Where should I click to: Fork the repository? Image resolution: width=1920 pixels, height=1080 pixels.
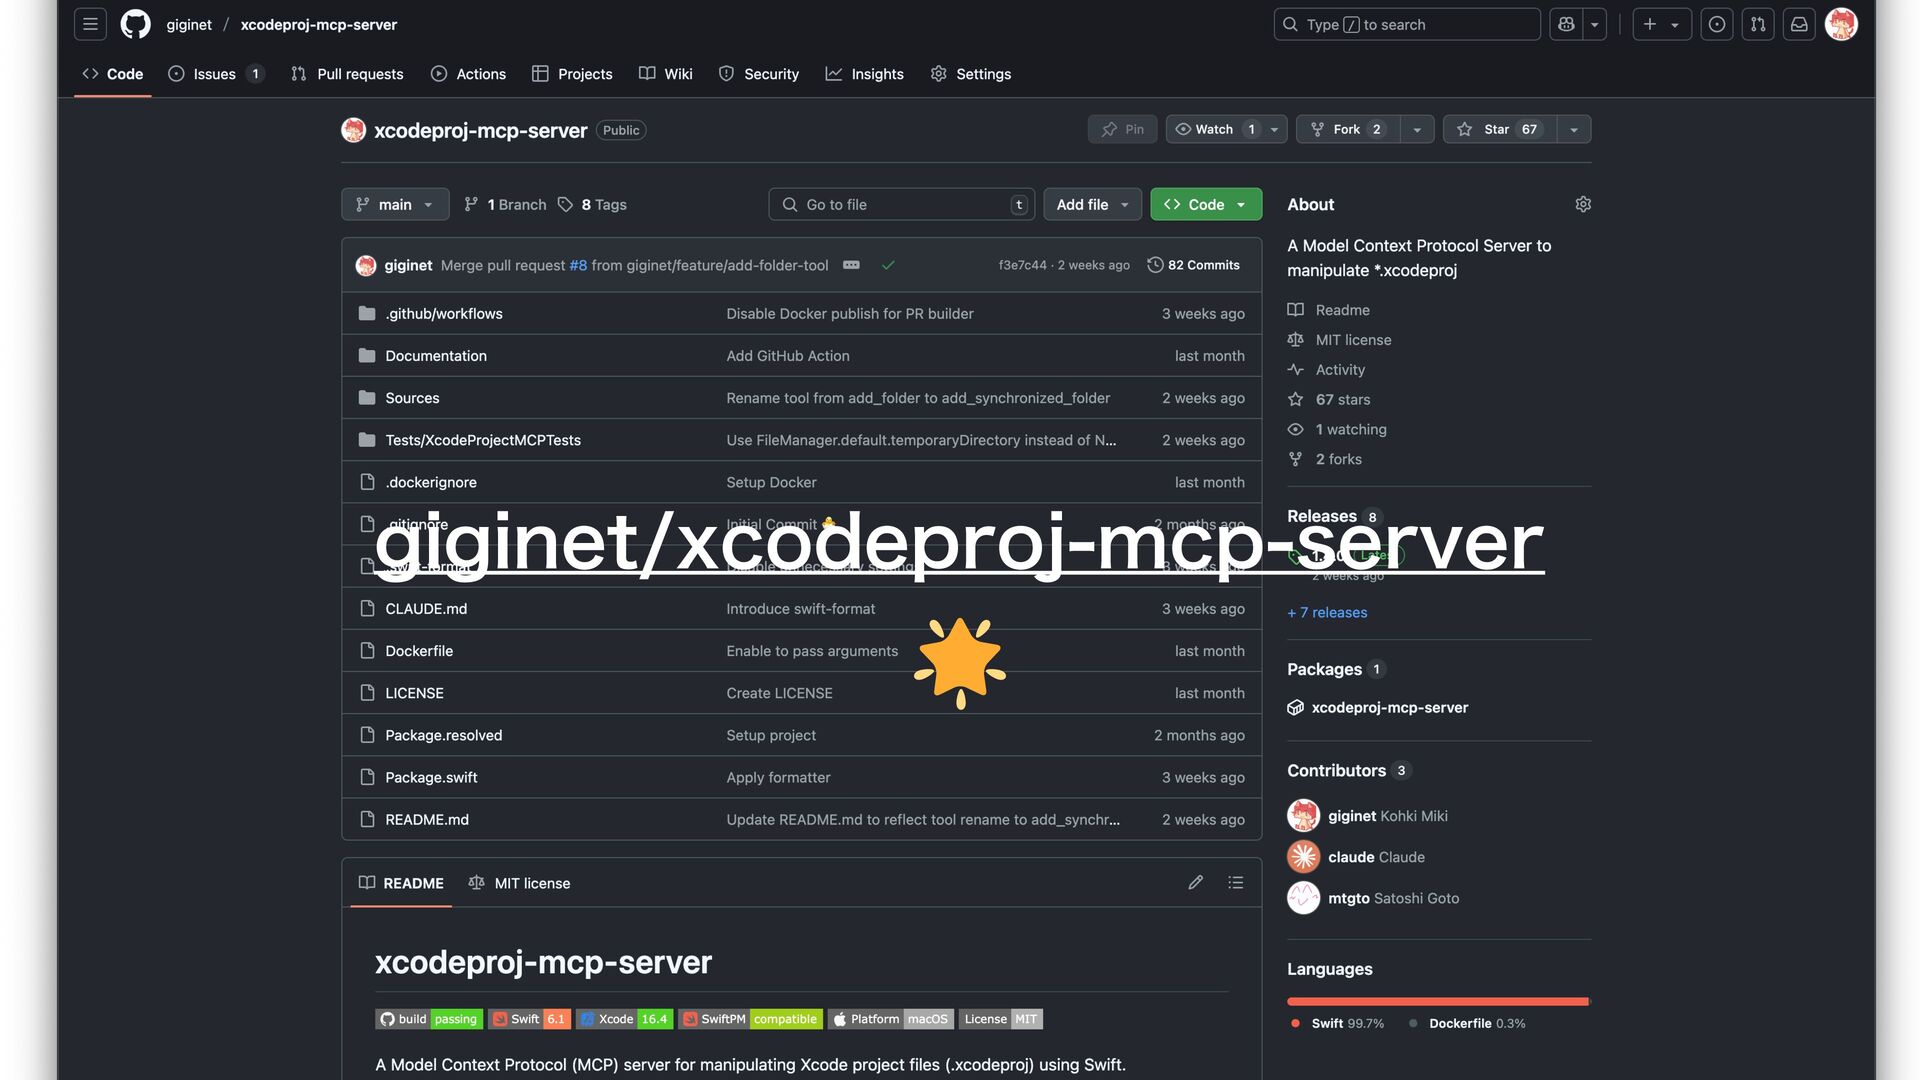[x=1347, y=129]
